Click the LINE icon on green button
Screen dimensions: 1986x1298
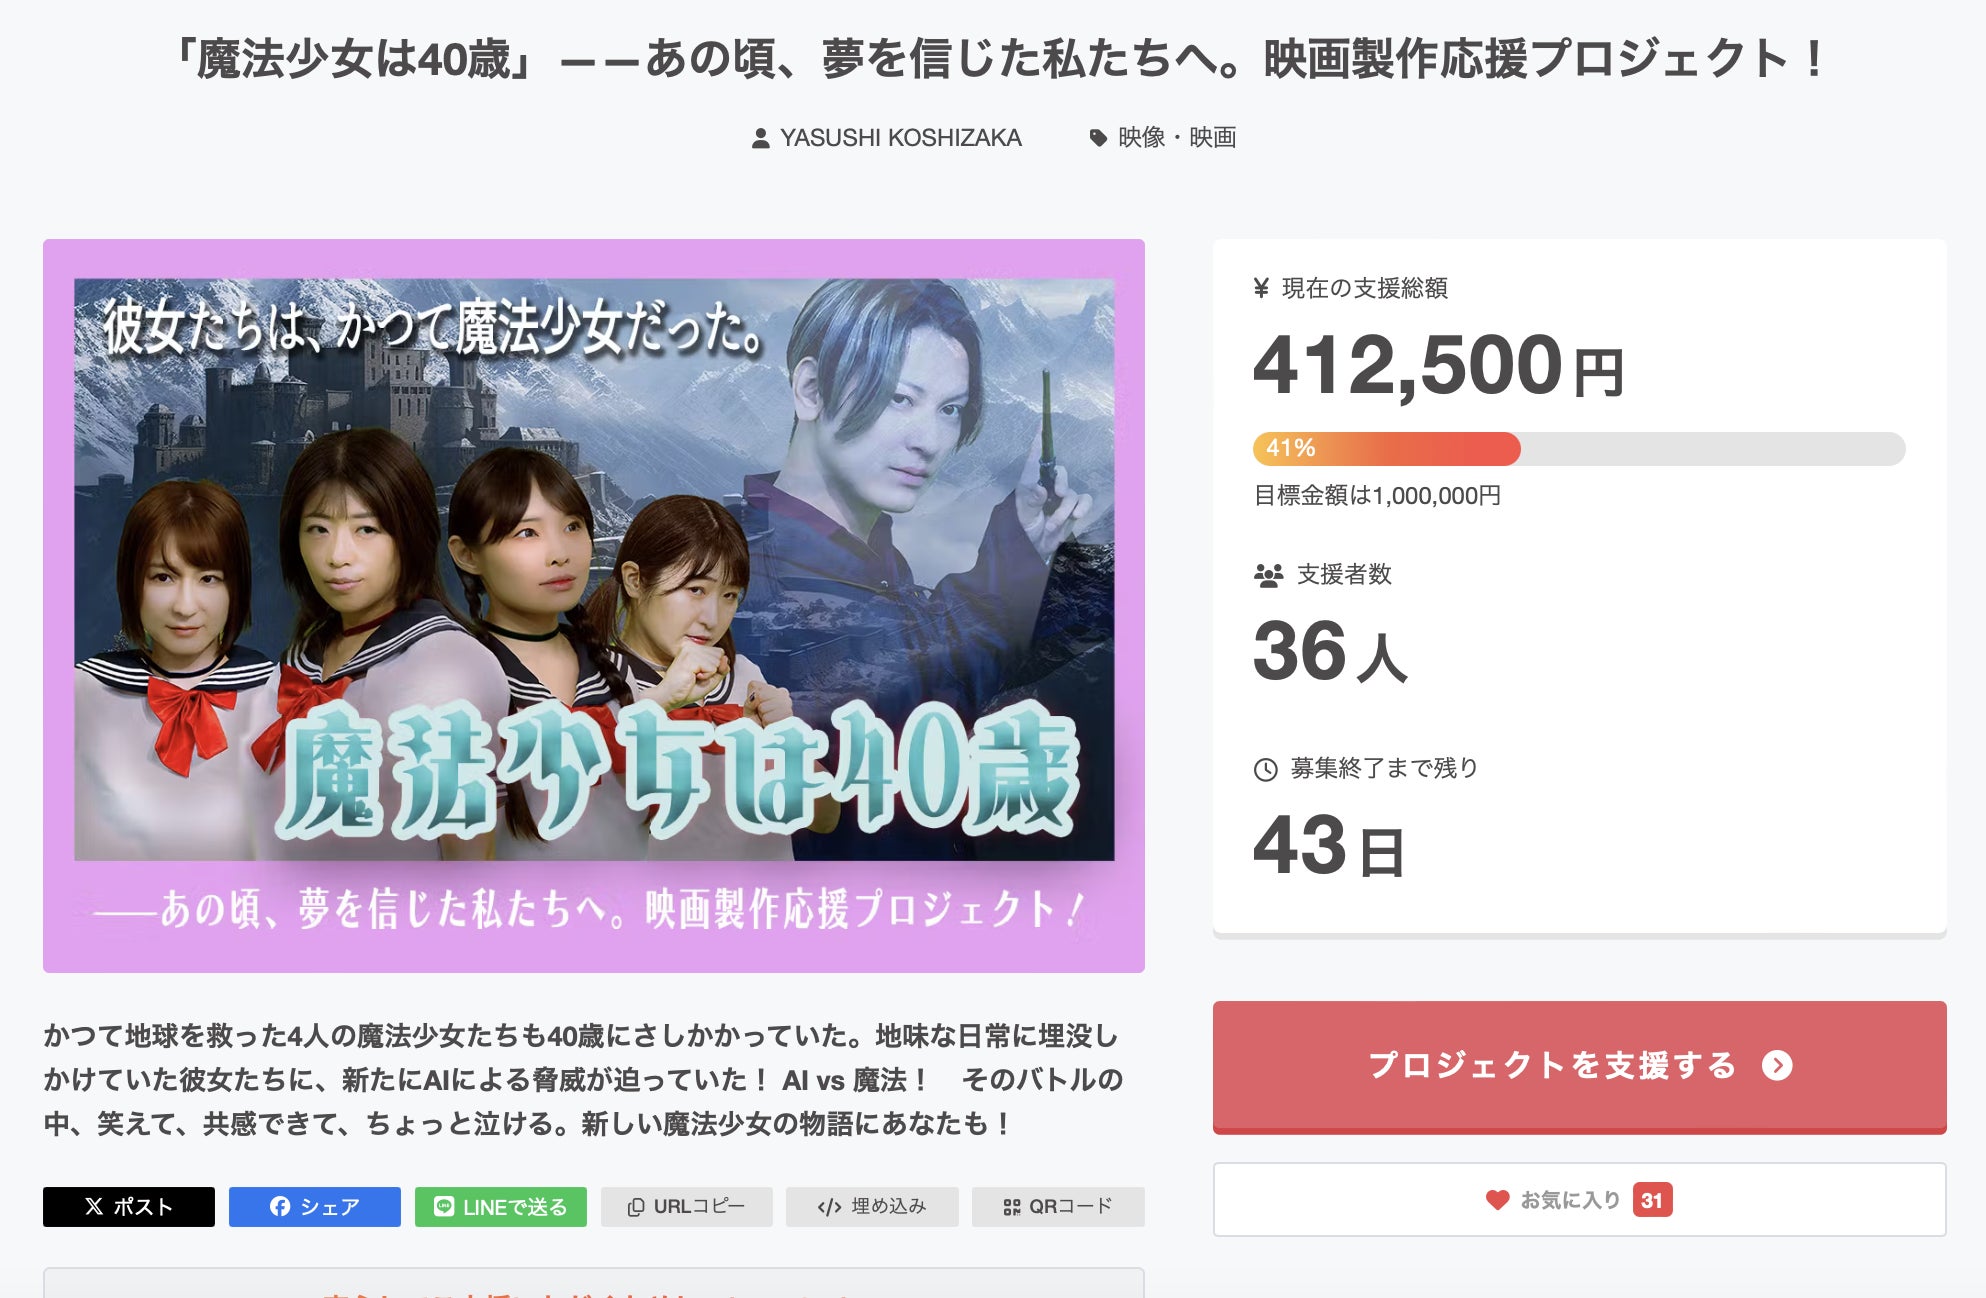click(x=444, y=1207)
